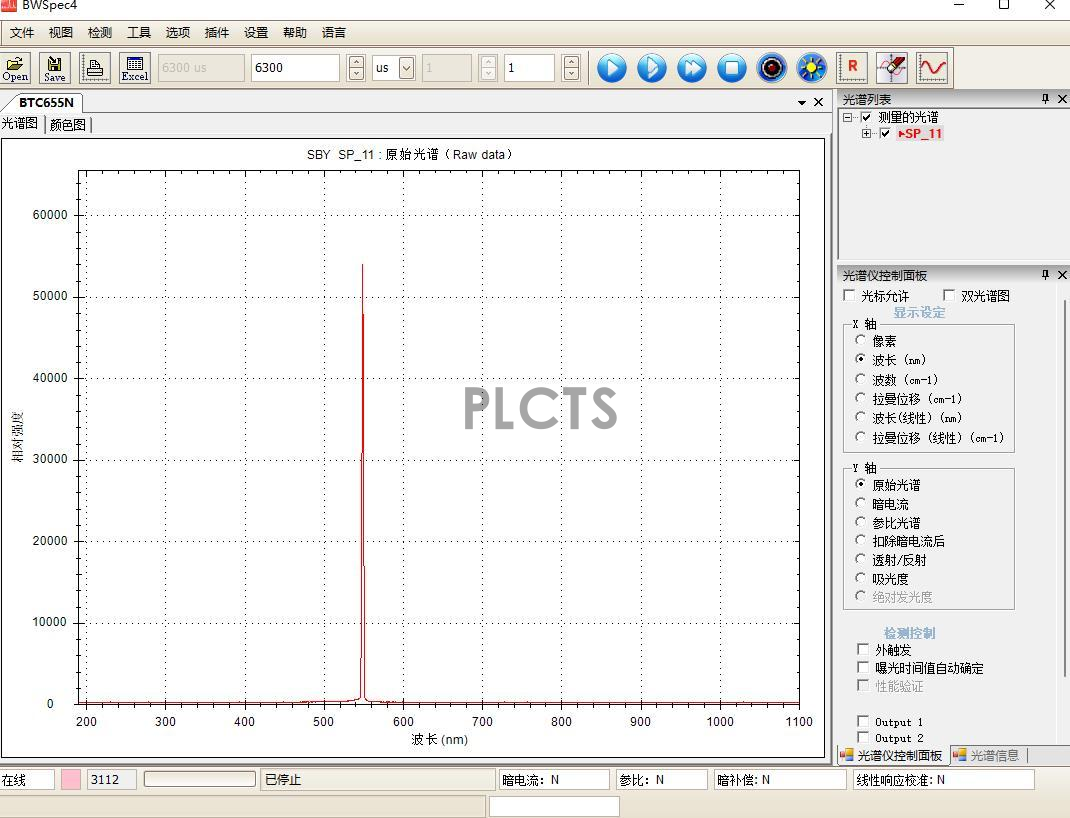Stop acquisition with the square stop button
The width and height of the screenshot is (1070, 818).
coord(732,68)
